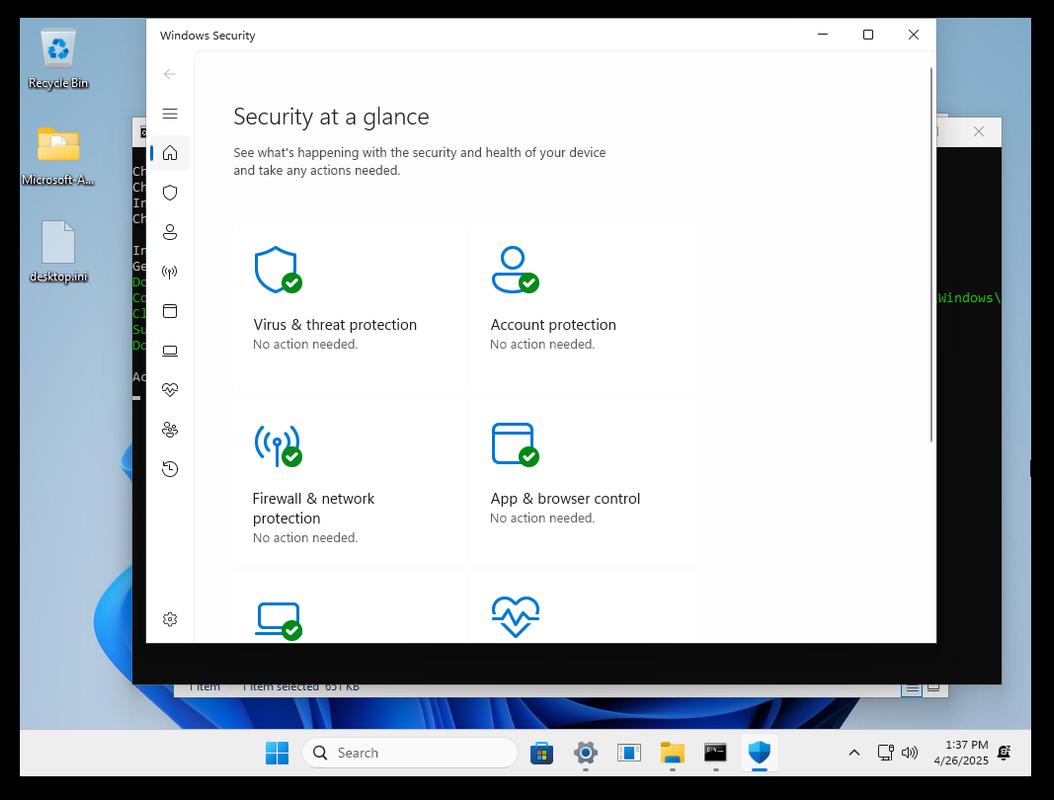Click the details view button in Explorer status bar
This screenshot has width=1054, height=800.
(911, 688)
